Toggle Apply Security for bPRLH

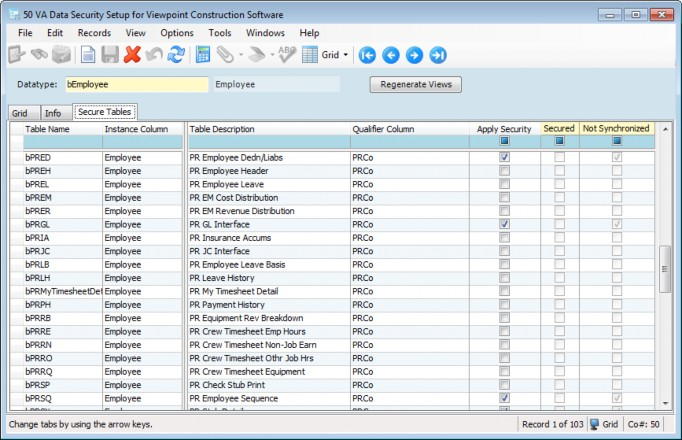click(x=504, y=278)
